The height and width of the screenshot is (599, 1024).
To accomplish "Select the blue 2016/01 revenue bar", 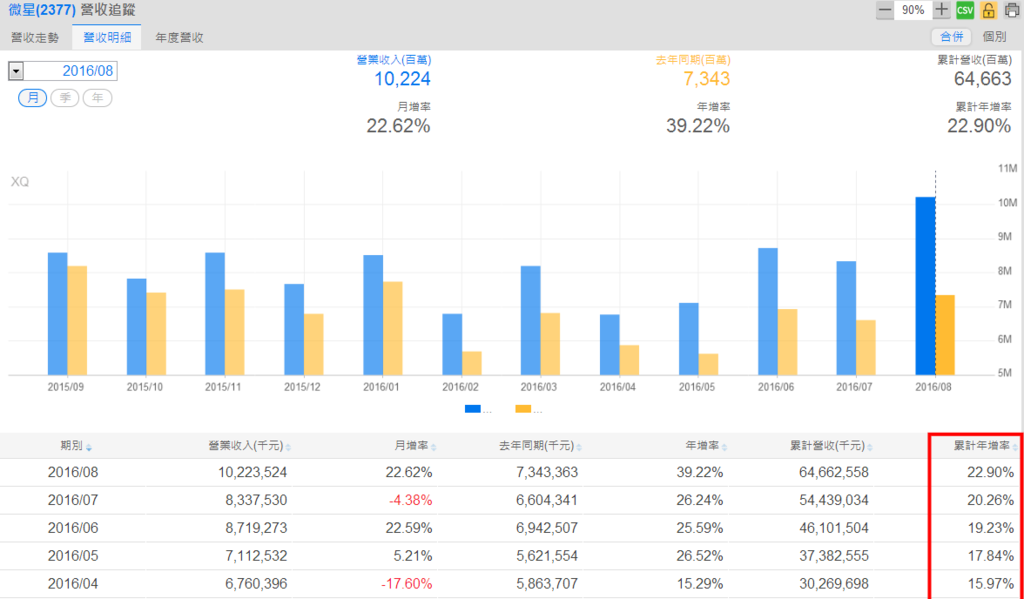I will pyautogui.click(x=373, y=315).
